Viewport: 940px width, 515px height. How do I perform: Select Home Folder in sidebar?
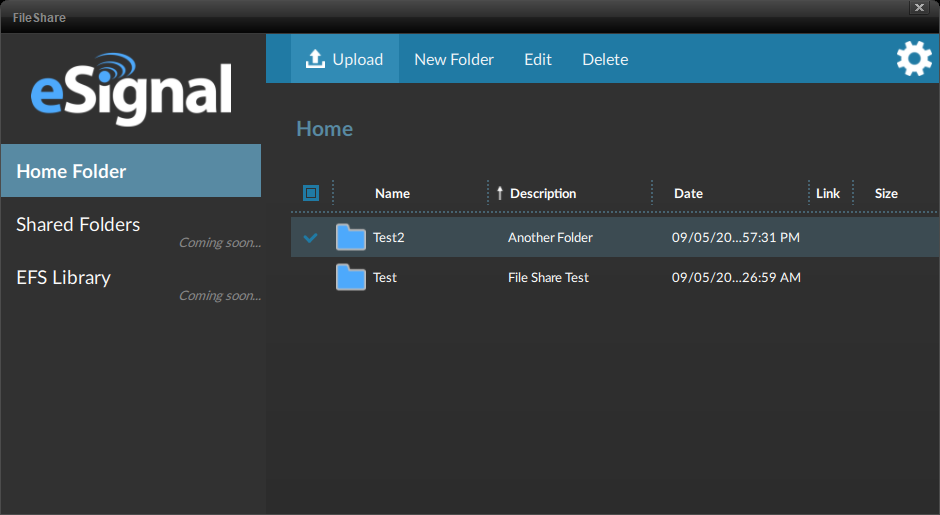coord(131,171)
